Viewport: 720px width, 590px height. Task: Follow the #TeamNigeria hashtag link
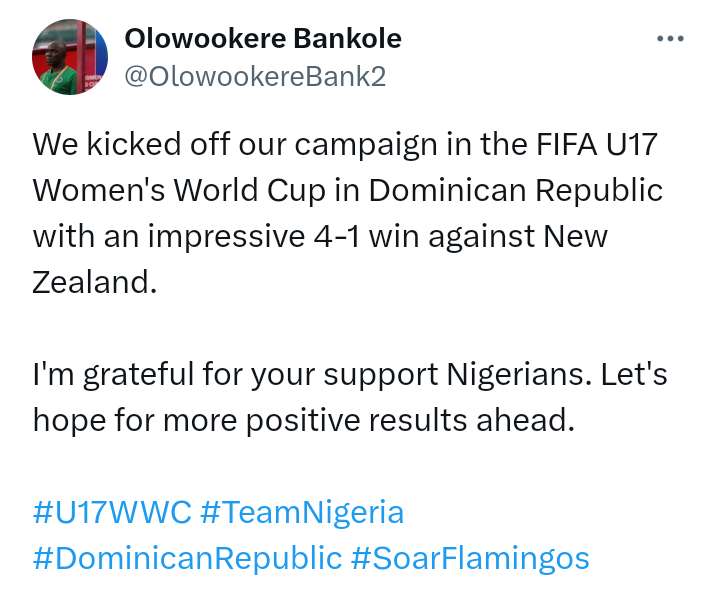point(302,513)
